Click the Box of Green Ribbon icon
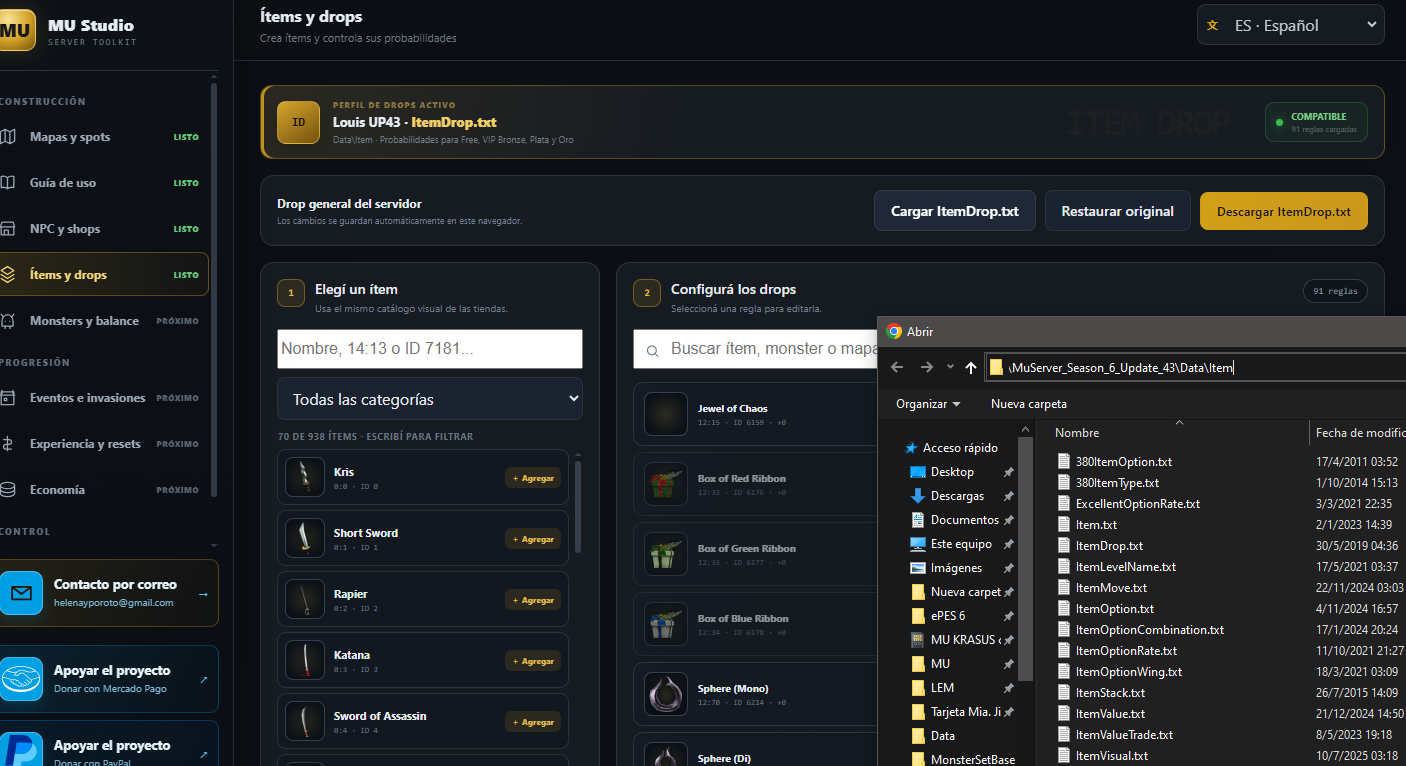 pos(665,554)
